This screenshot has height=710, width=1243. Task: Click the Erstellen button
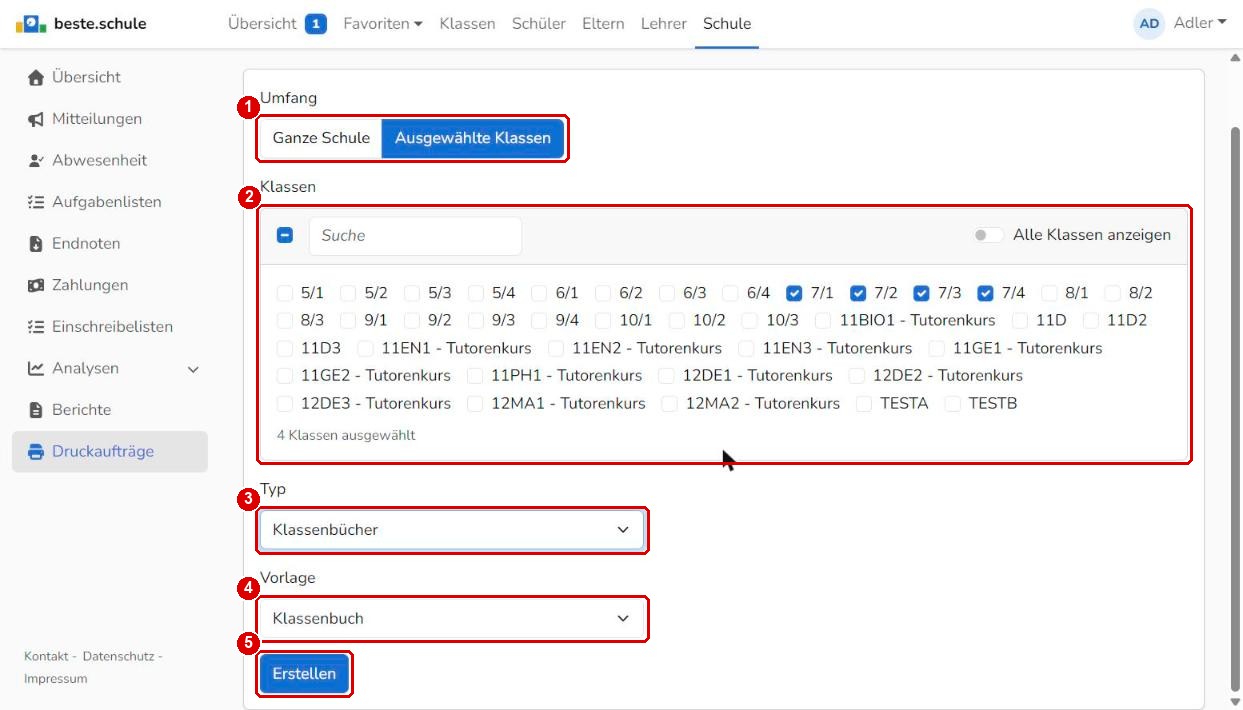coord(305,675)
